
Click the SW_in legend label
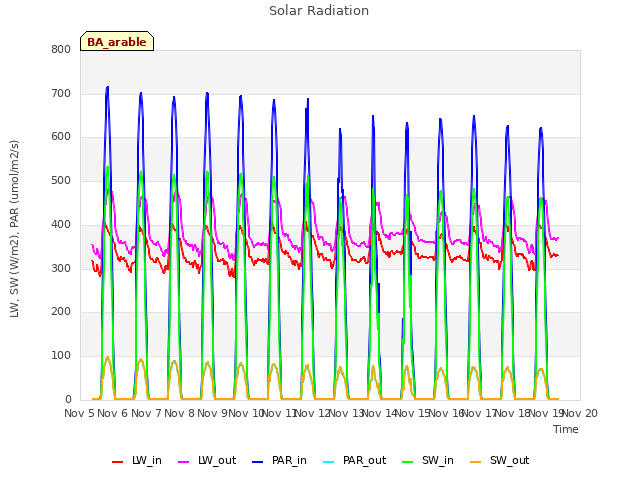point(438,460)
